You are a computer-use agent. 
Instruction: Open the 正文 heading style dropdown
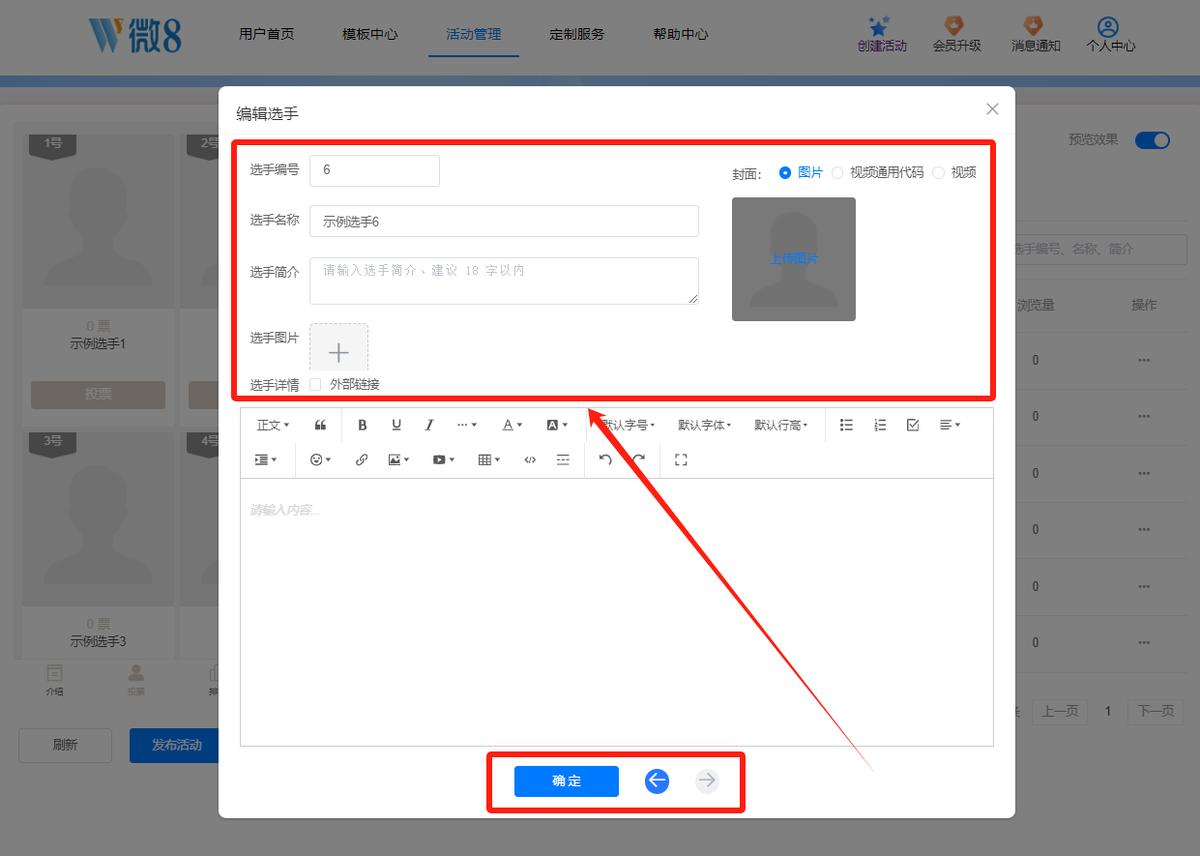pos(273,425)
